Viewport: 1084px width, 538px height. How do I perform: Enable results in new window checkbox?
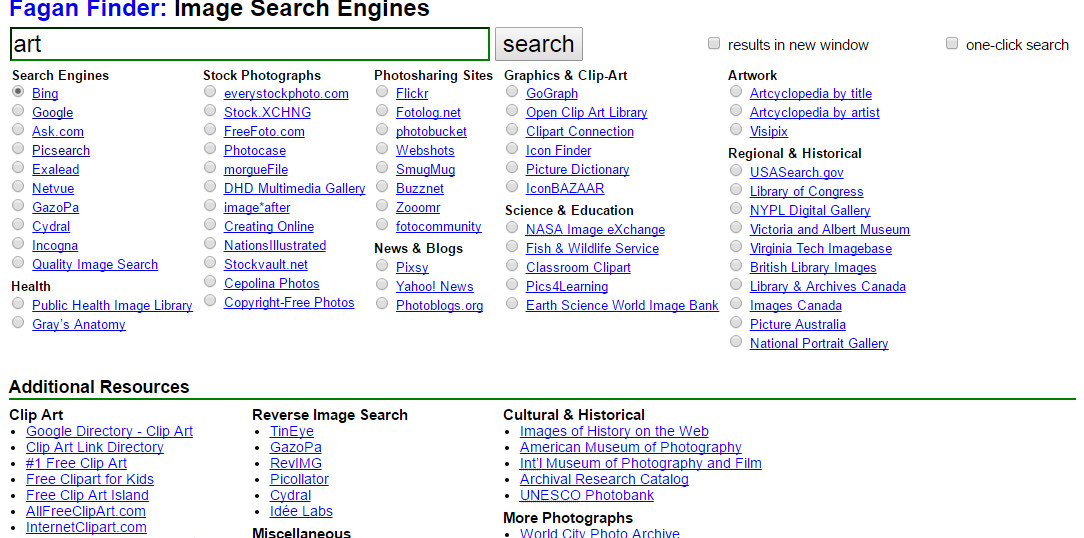[x=714, y=44]
